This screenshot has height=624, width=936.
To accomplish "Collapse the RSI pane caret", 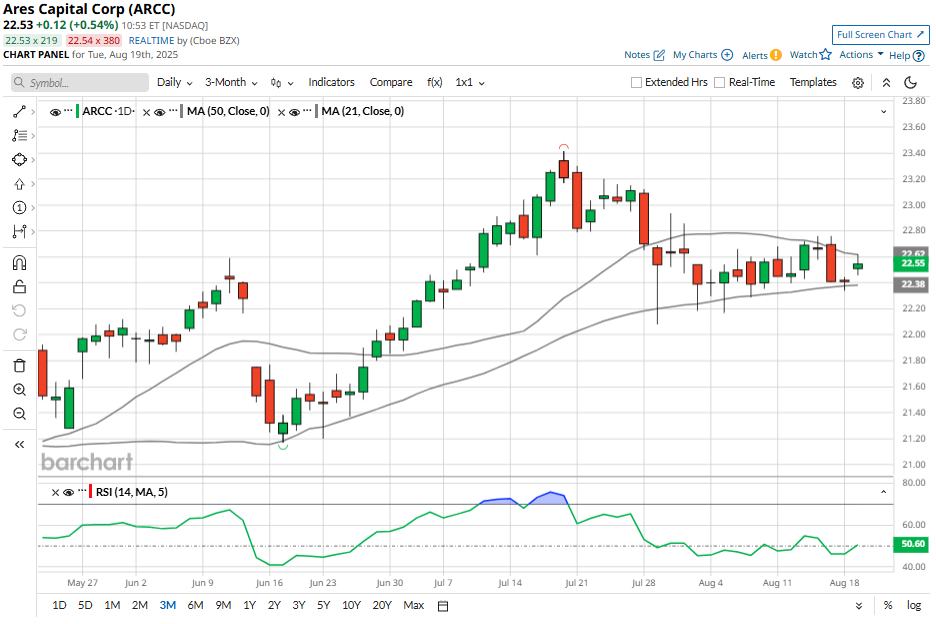I will [x=883, y=492].
